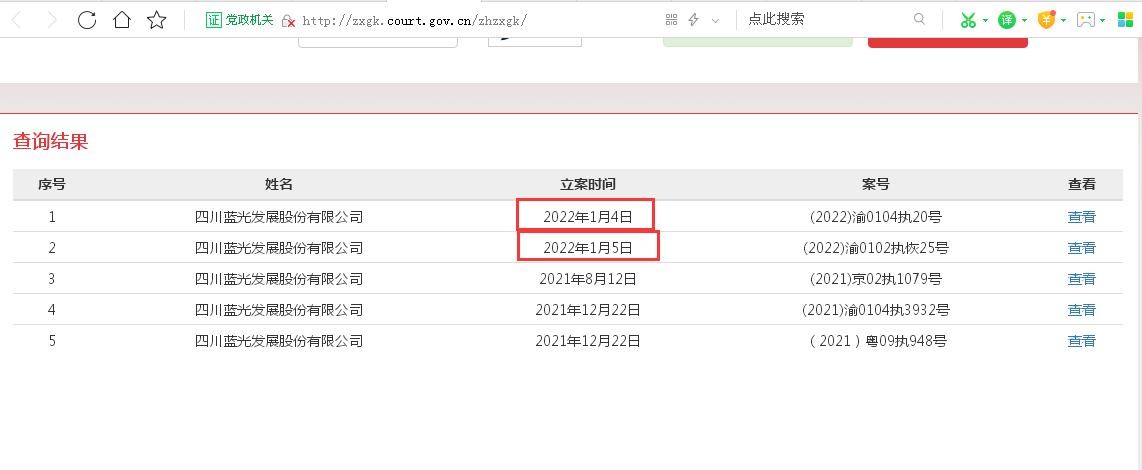The image size is (1142, 470).
Task: Click sequence number 3 in third row
Action: click(x=52, y=278)
